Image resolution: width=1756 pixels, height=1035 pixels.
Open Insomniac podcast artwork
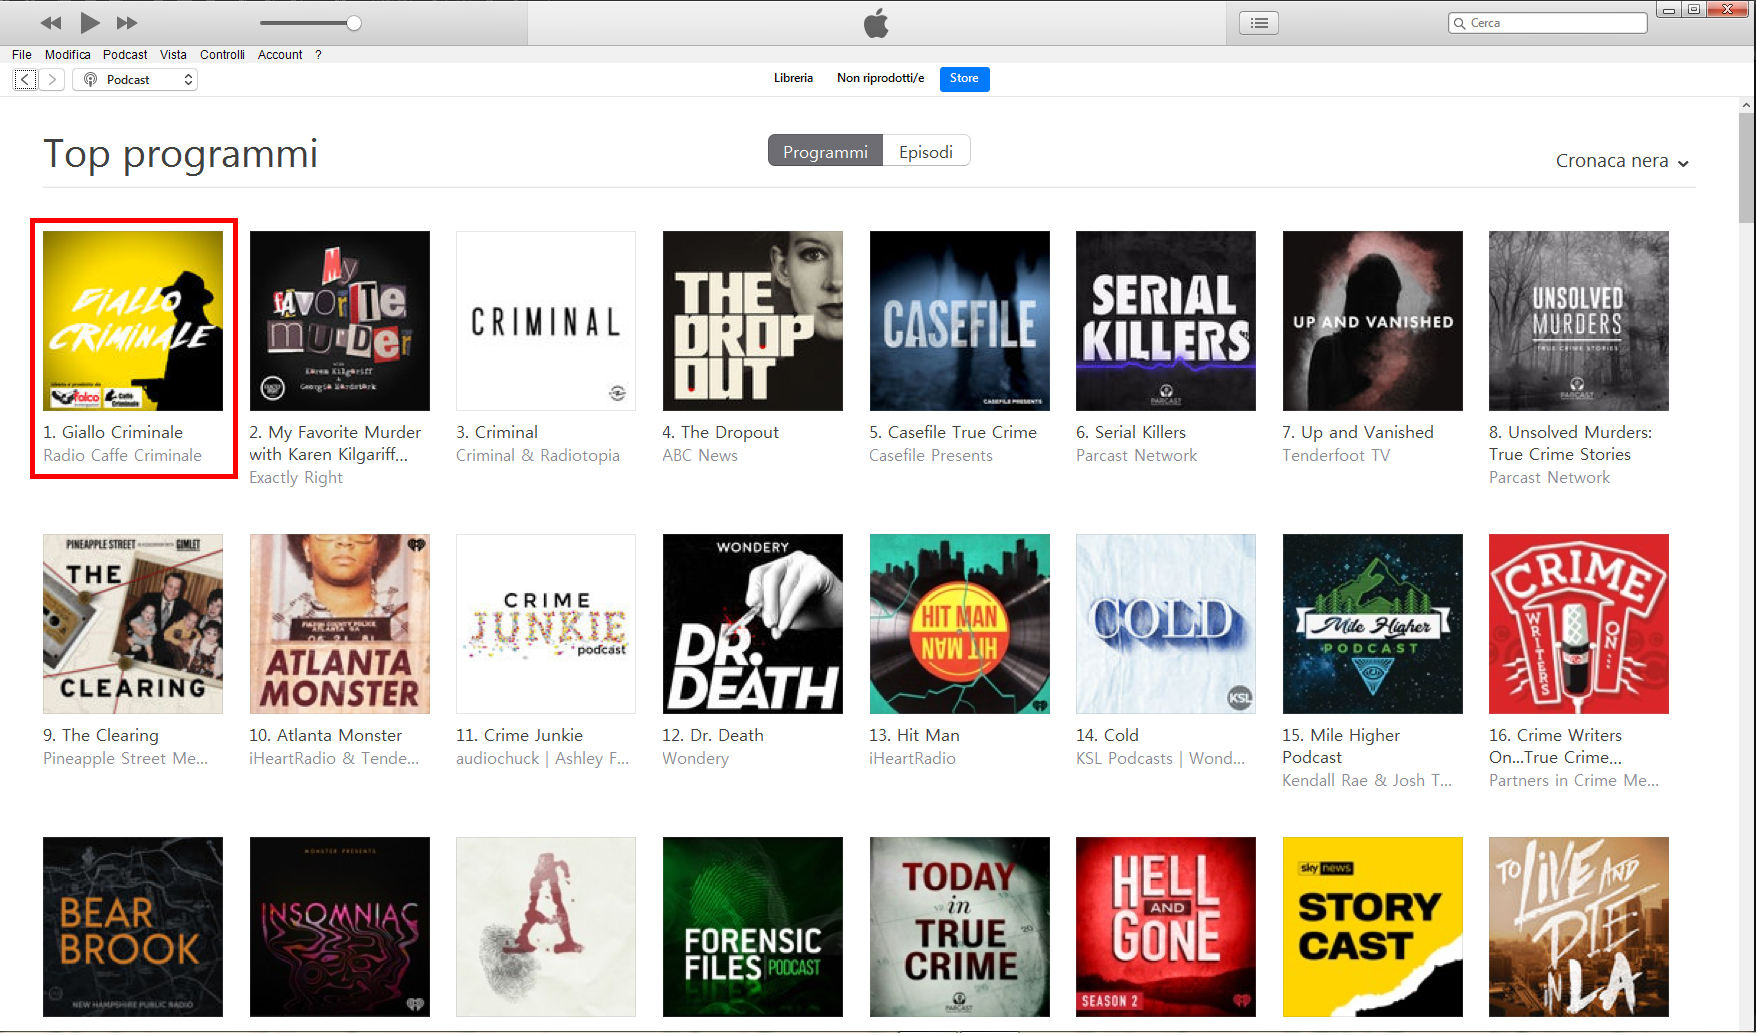pos(340,927)
